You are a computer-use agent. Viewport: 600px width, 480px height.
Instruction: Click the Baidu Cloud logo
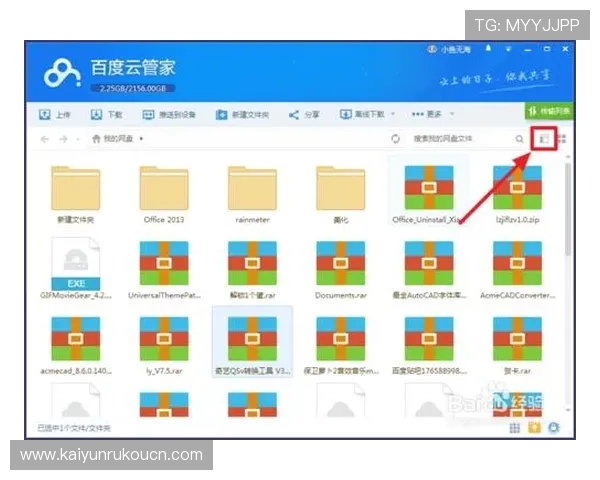(x=62, y=73)
